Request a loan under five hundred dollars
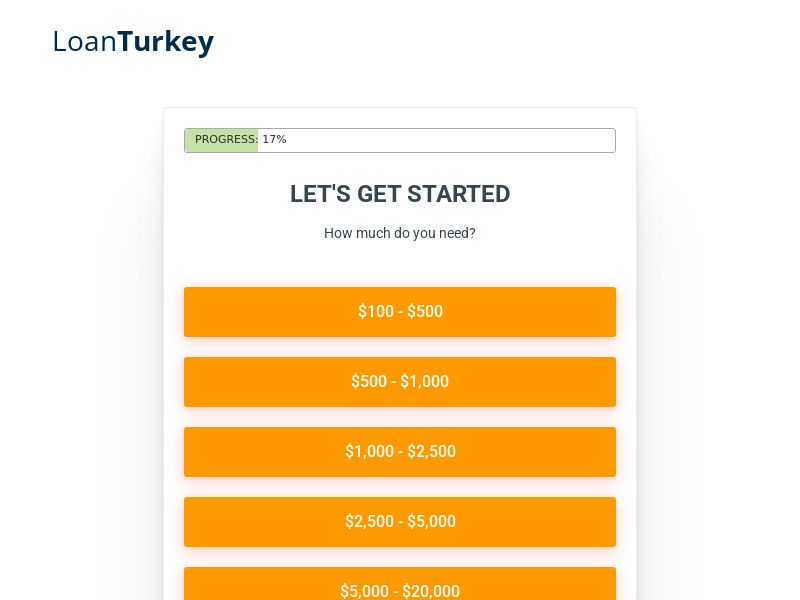This screenshot has height=600, width=800. (400, 311)
